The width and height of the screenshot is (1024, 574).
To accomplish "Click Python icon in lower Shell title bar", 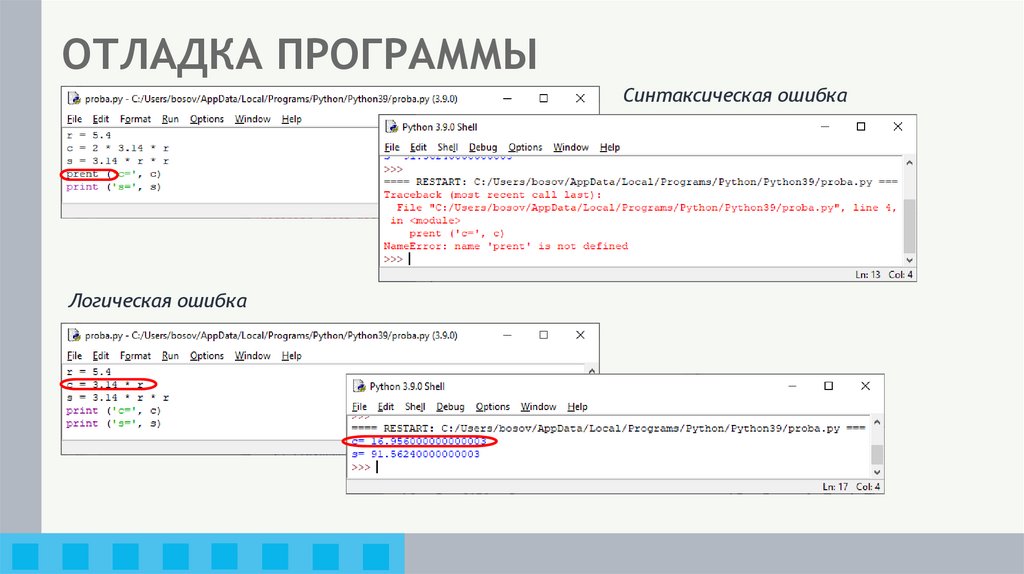I will click(359, 387).
